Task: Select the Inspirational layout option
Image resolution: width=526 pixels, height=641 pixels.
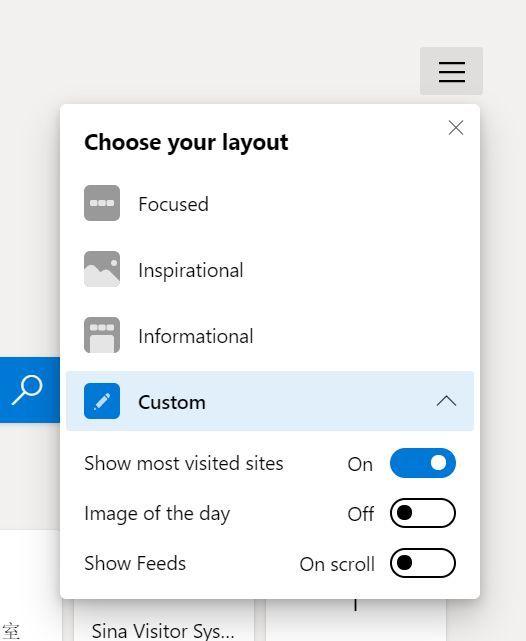Action: (x=270, y=269)
